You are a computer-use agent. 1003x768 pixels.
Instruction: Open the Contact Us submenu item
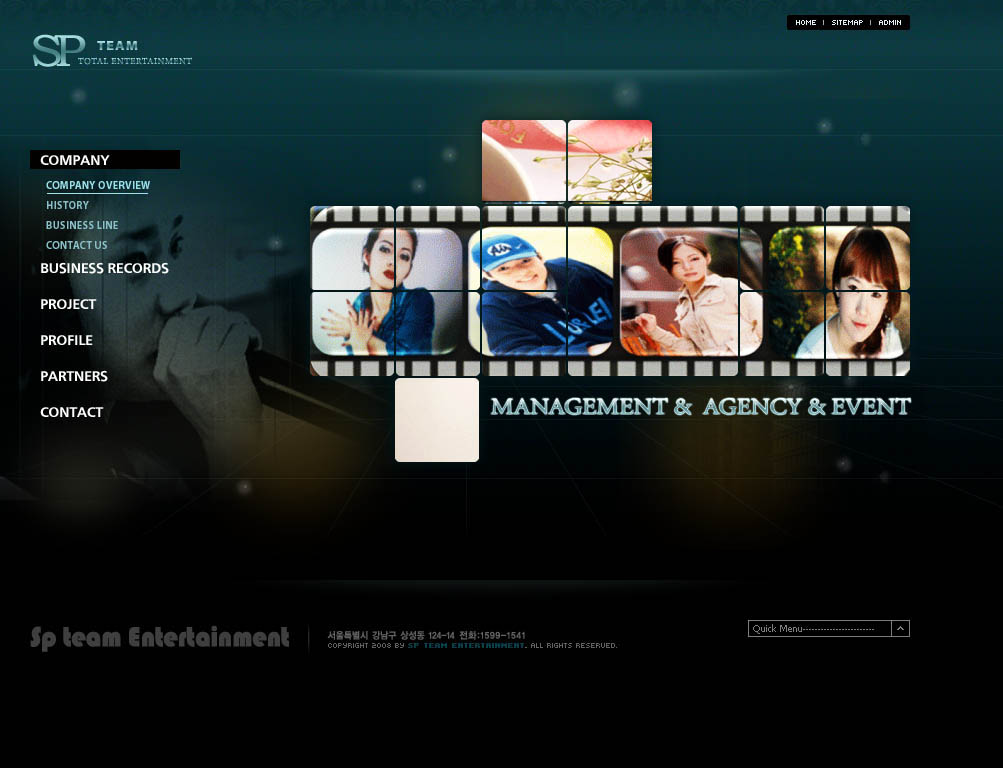[76, 245]
